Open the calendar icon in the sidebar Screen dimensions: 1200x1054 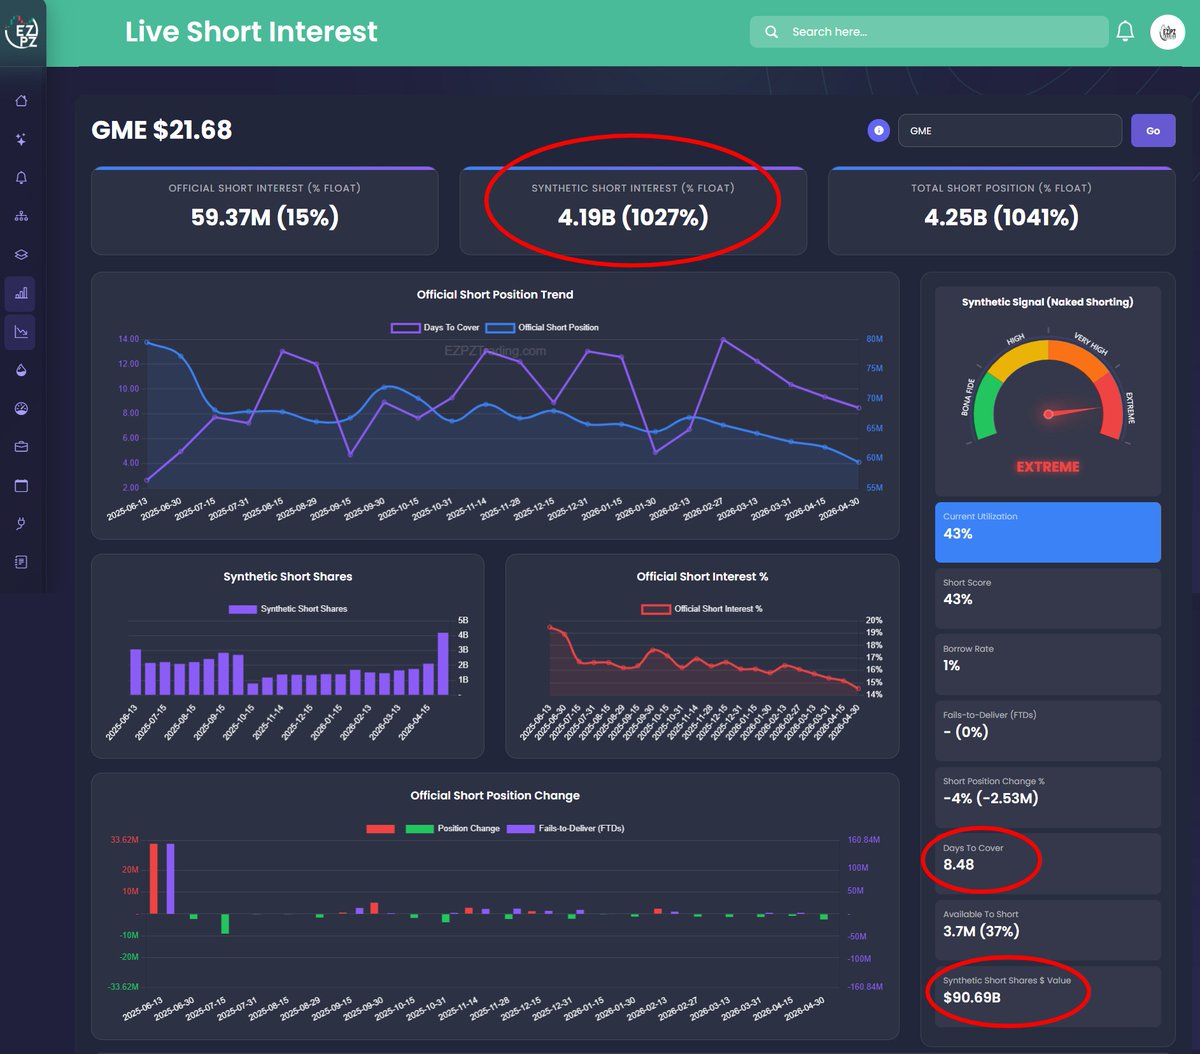click(x=21, y=485)
